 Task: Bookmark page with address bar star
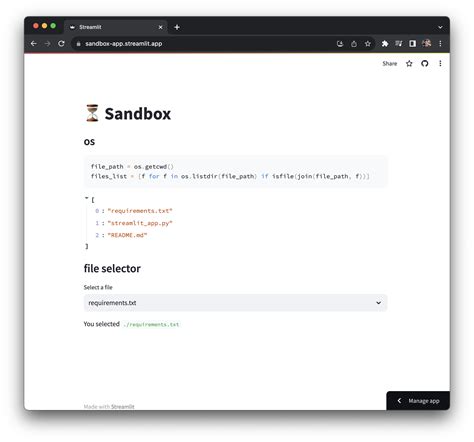click(368, 44)
